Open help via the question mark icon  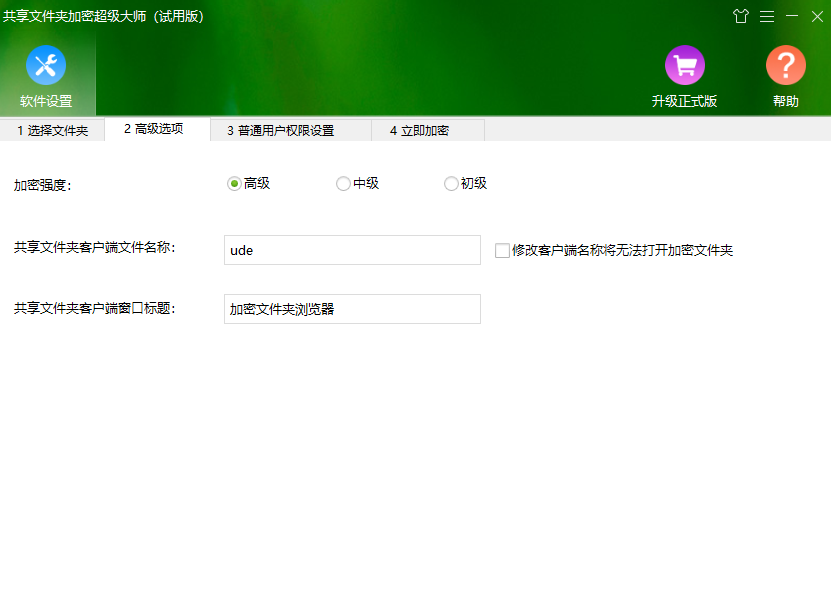[785, 63]
